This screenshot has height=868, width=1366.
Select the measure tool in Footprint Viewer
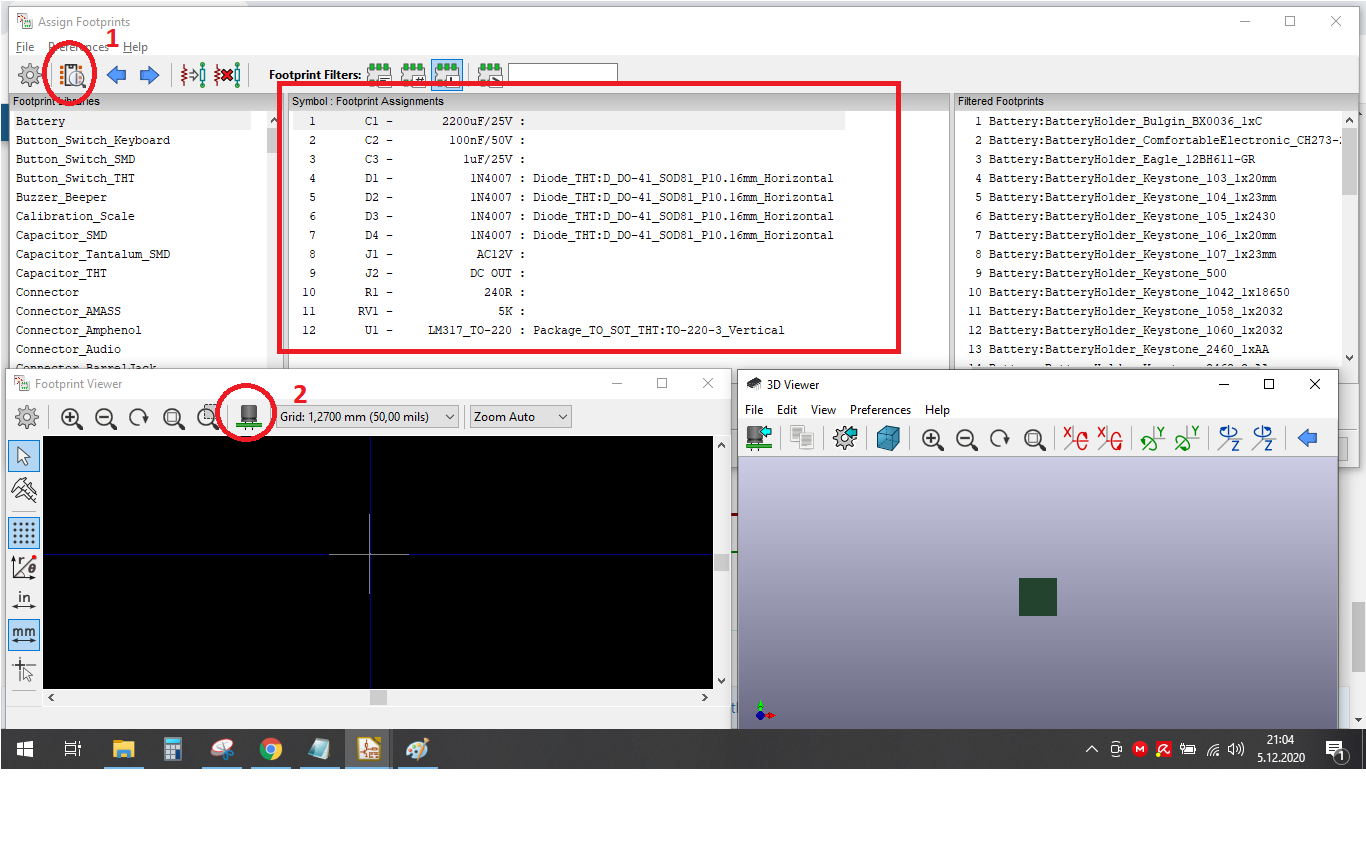pos(24,490)
